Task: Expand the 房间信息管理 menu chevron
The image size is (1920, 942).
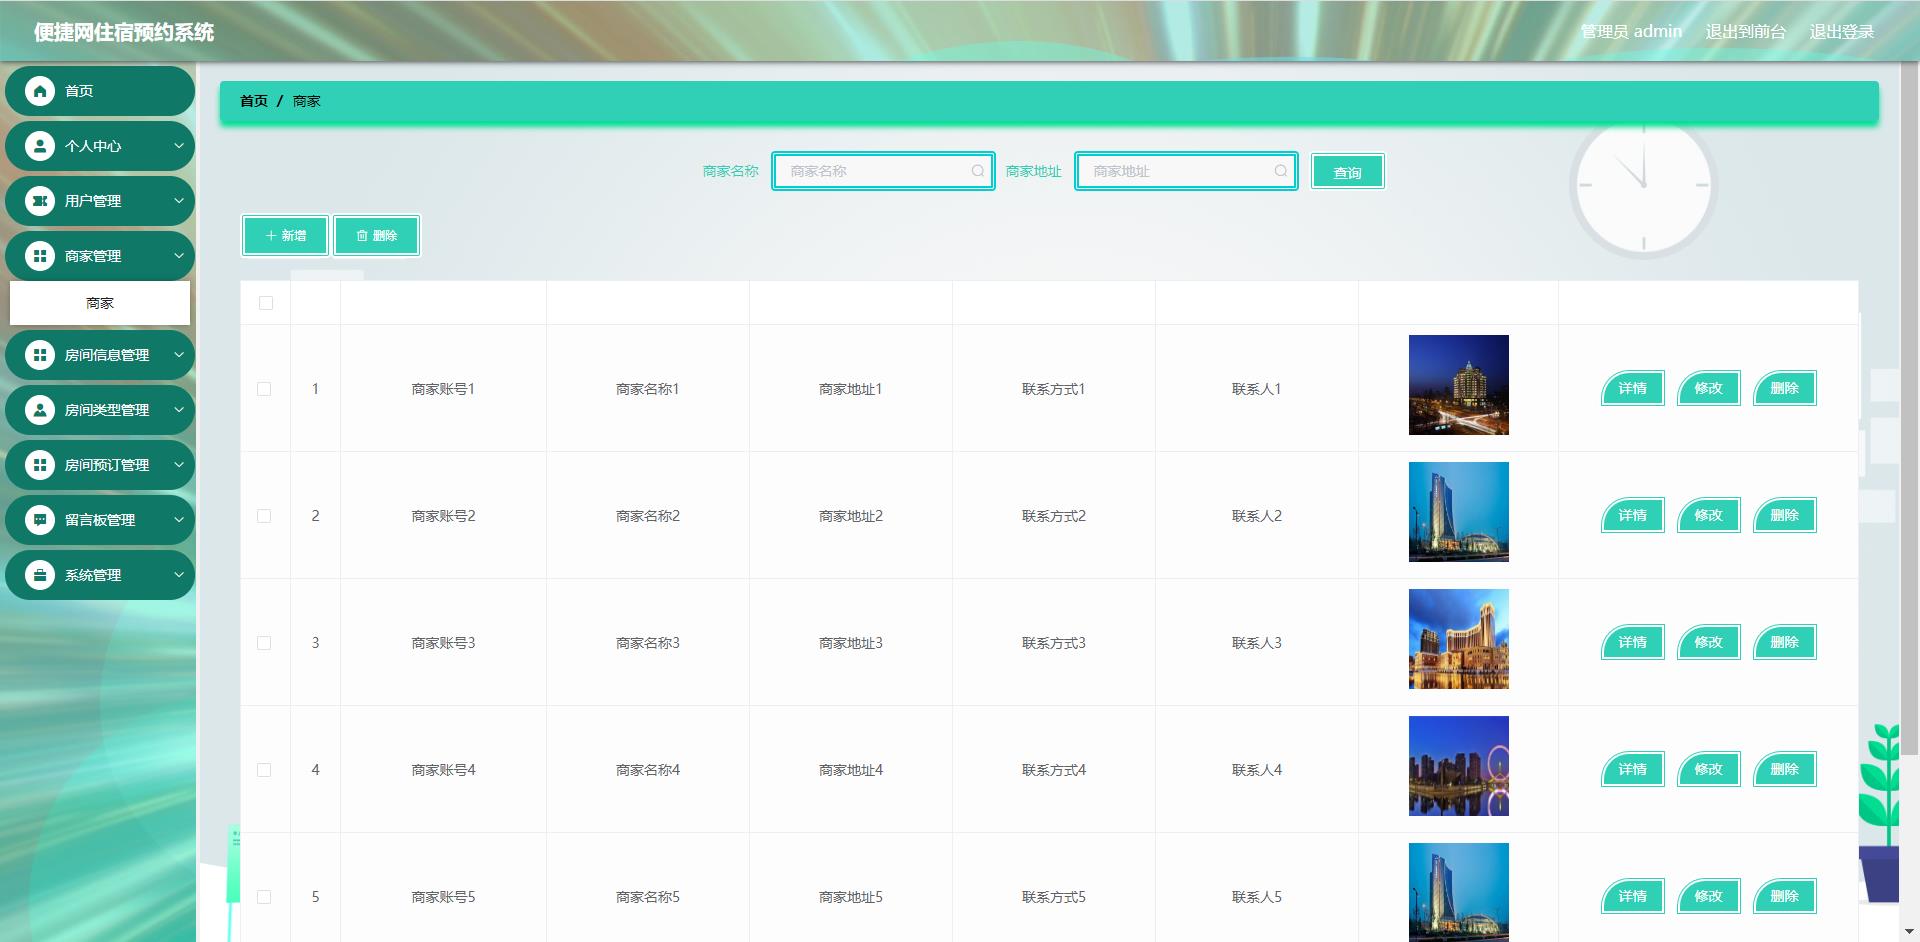Action: click(179, 355)
